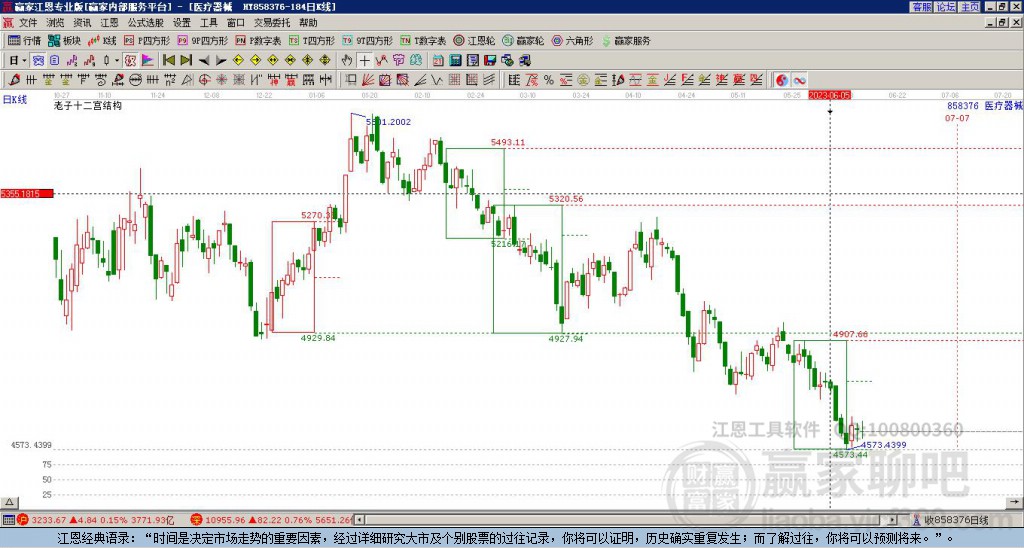The height and width of the screenshot is (548, 1024).
Task: Select the hand pan tool
Action: pyautogui.click(x=347, y=61)
